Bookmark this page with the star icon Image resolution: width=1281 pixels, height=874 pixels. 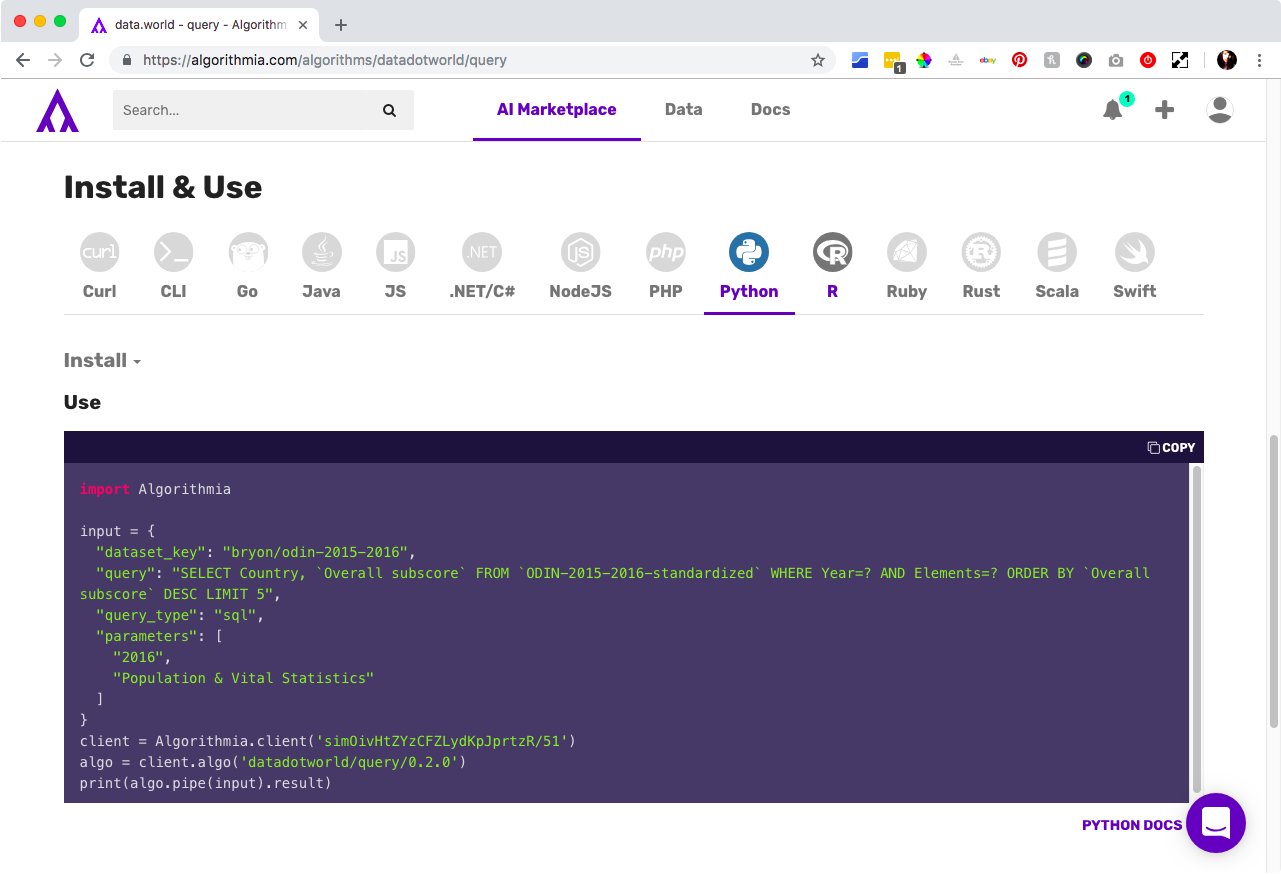[x=818, y=60]
